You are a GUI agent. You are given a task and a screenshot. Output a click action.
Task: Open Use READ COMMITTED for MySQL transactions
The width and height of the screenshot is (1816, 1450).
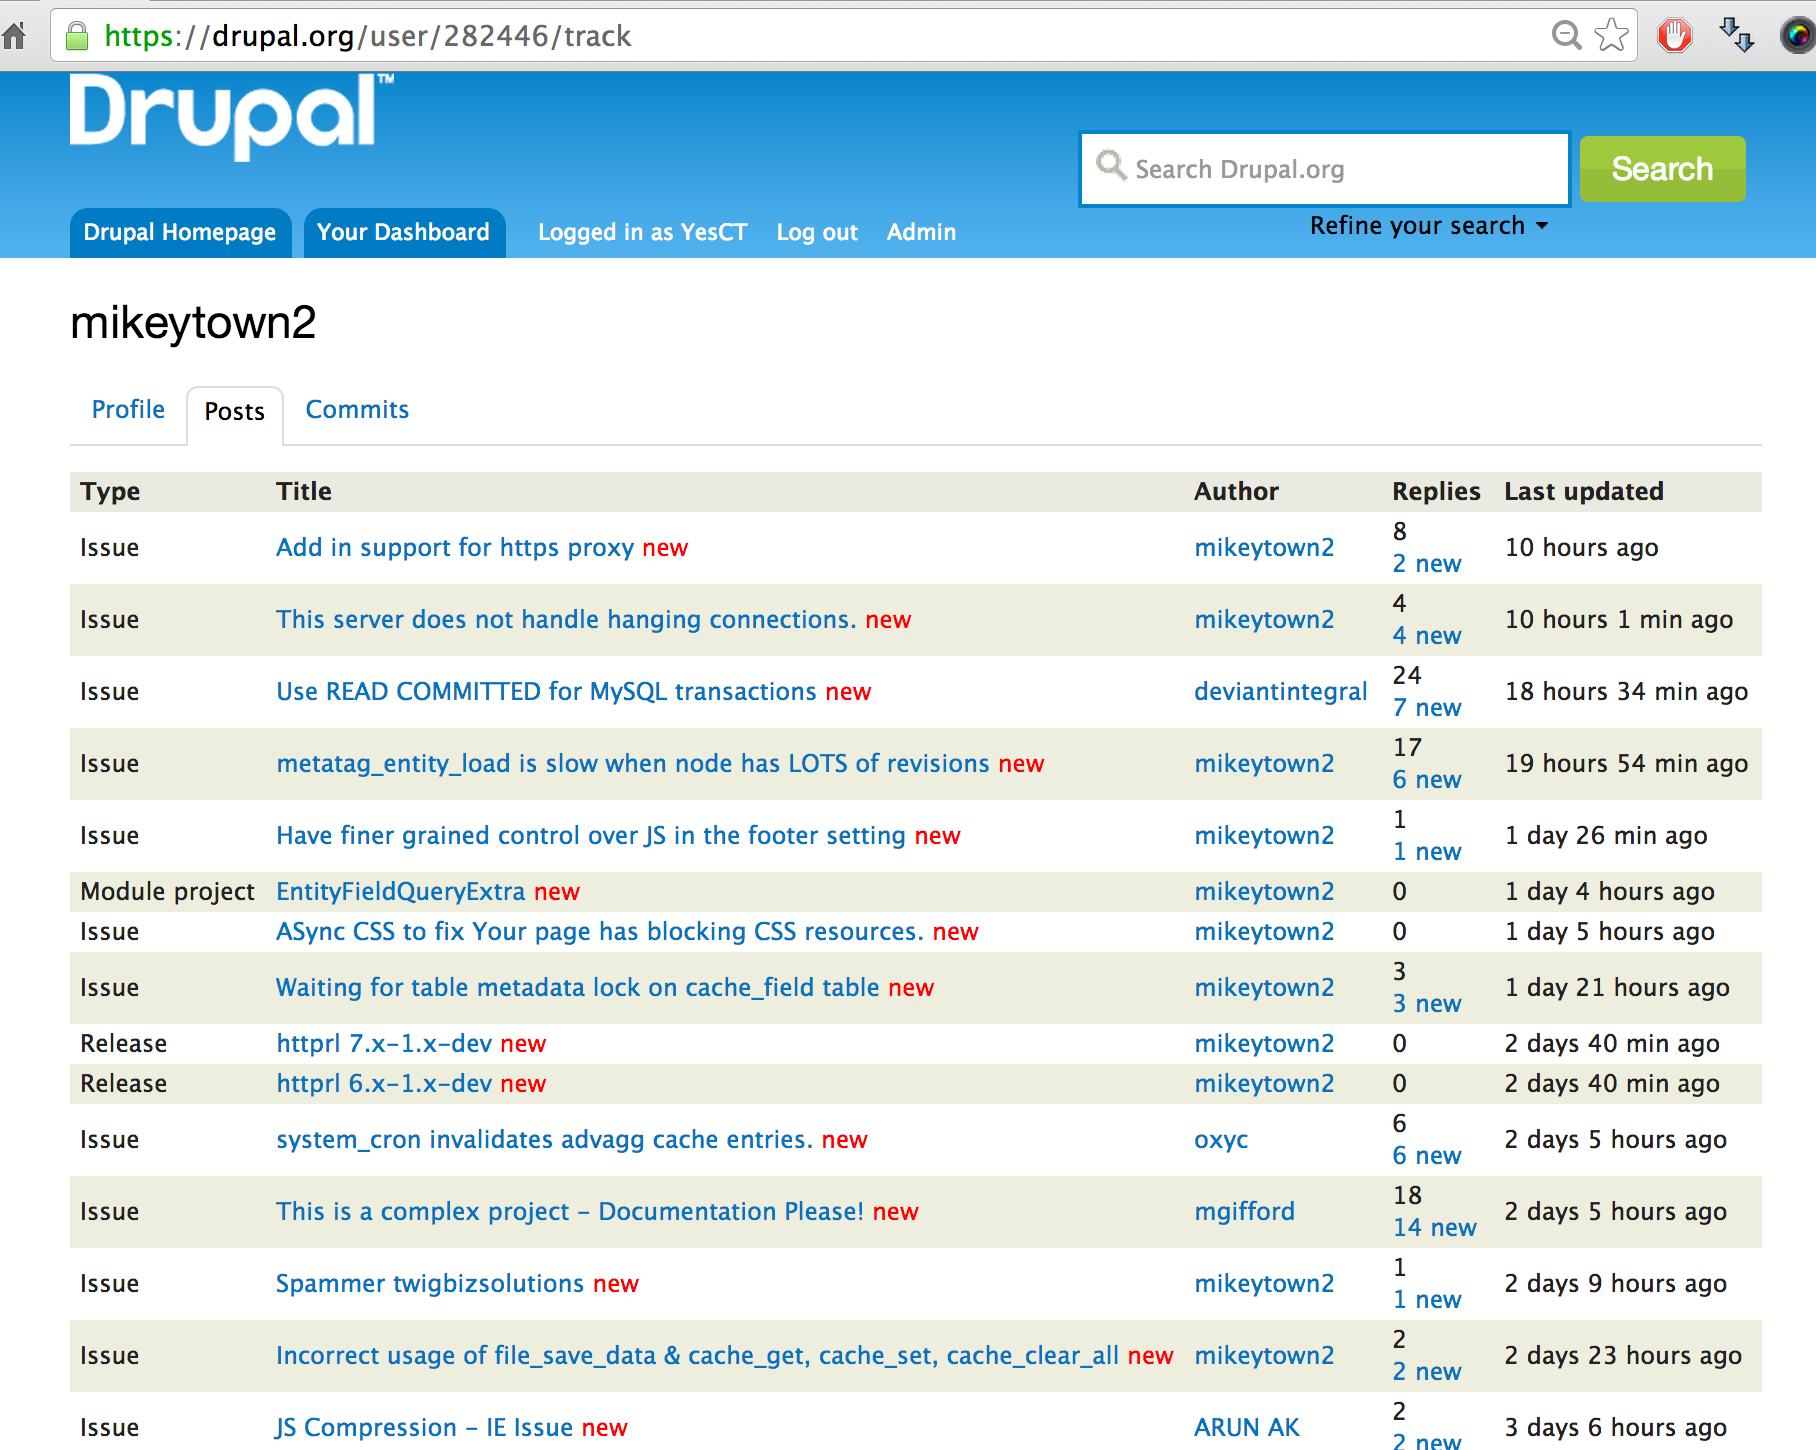[x=546, y=692]
